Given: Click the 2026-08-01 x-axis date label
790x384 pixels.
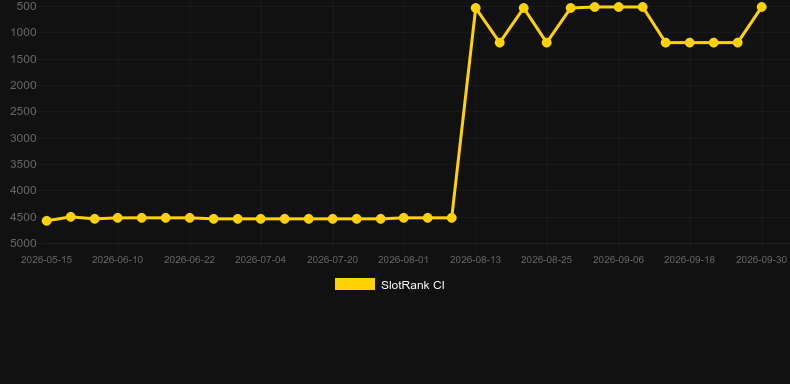Looking at the screenshot, I should point(404,260).
